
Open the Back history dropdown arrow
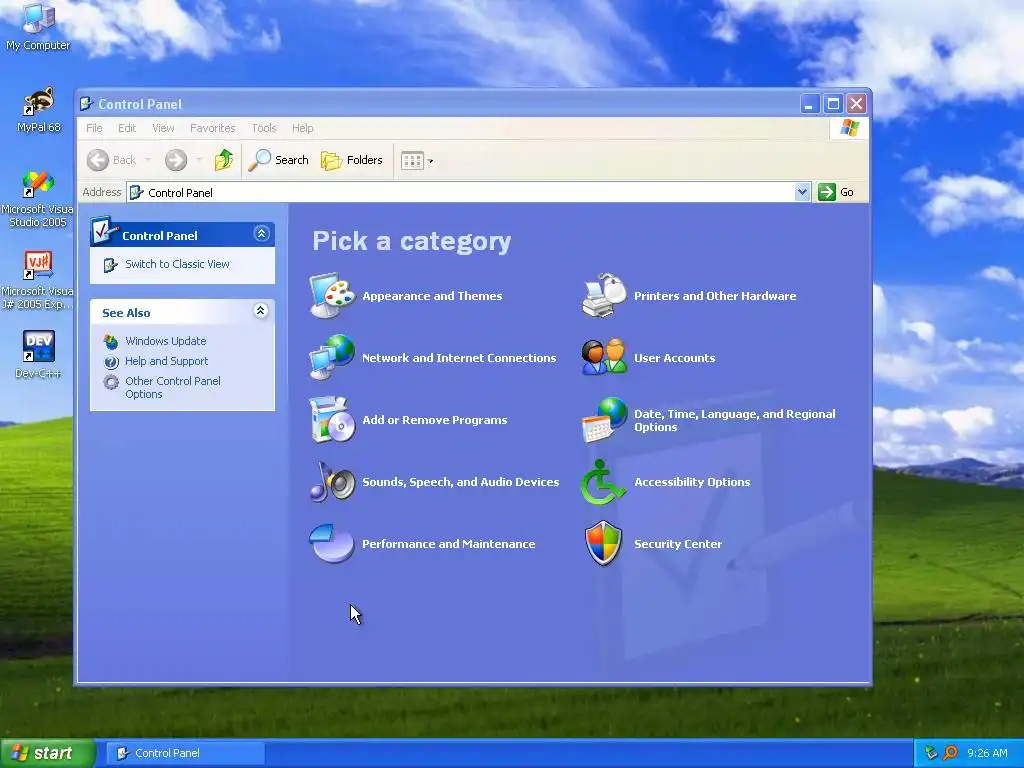click(148, 160)
